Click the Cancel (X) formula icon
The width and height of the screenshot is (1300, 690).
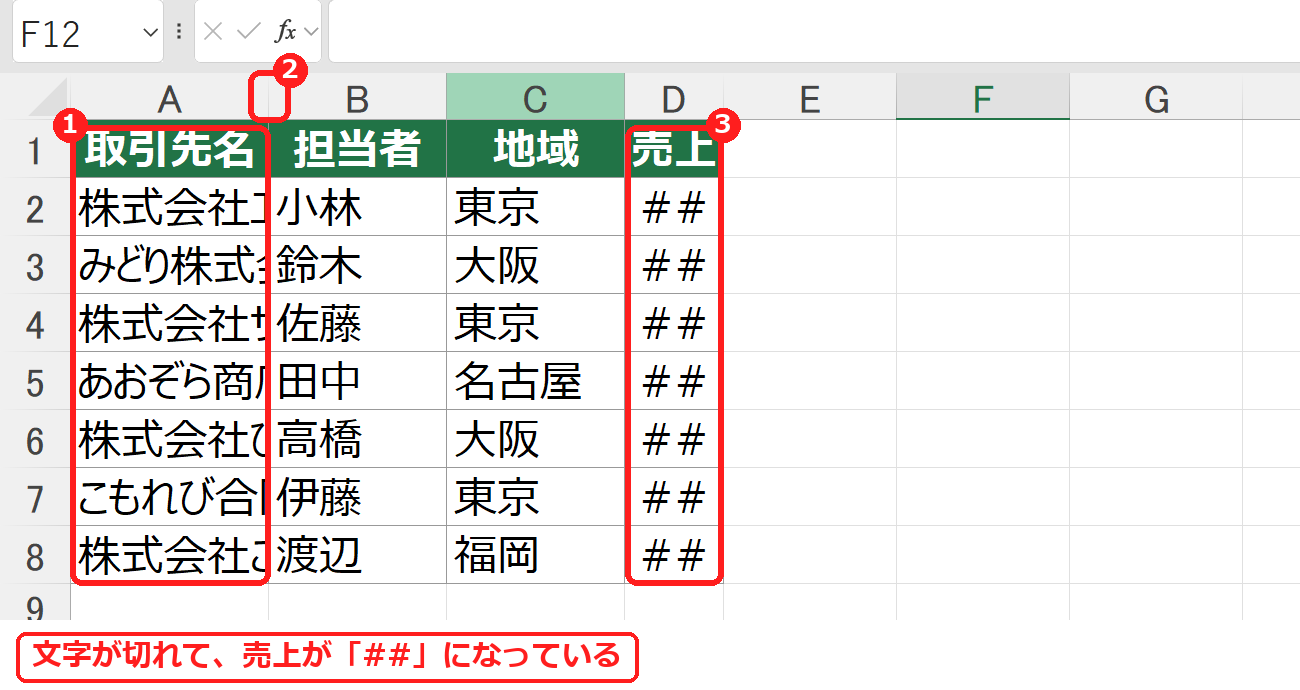pos(212,32)
